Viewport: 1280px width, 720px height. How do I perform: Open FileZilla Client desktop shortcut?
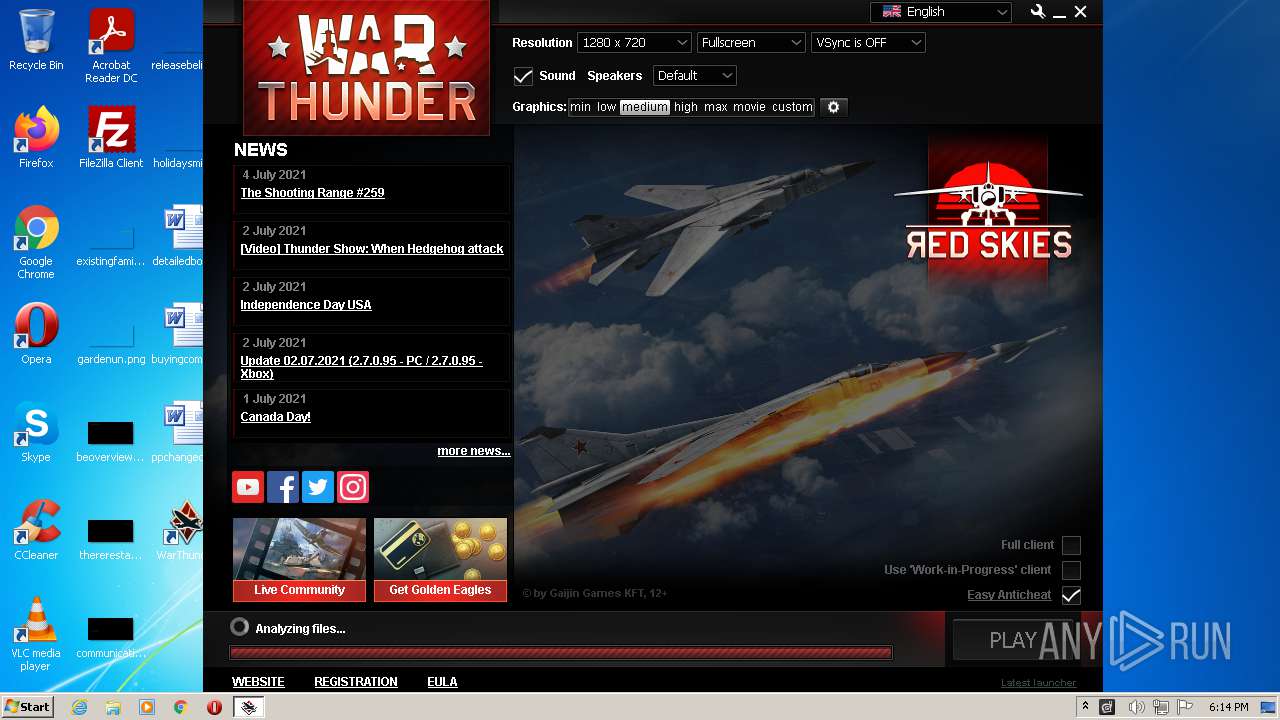[111, 138]
